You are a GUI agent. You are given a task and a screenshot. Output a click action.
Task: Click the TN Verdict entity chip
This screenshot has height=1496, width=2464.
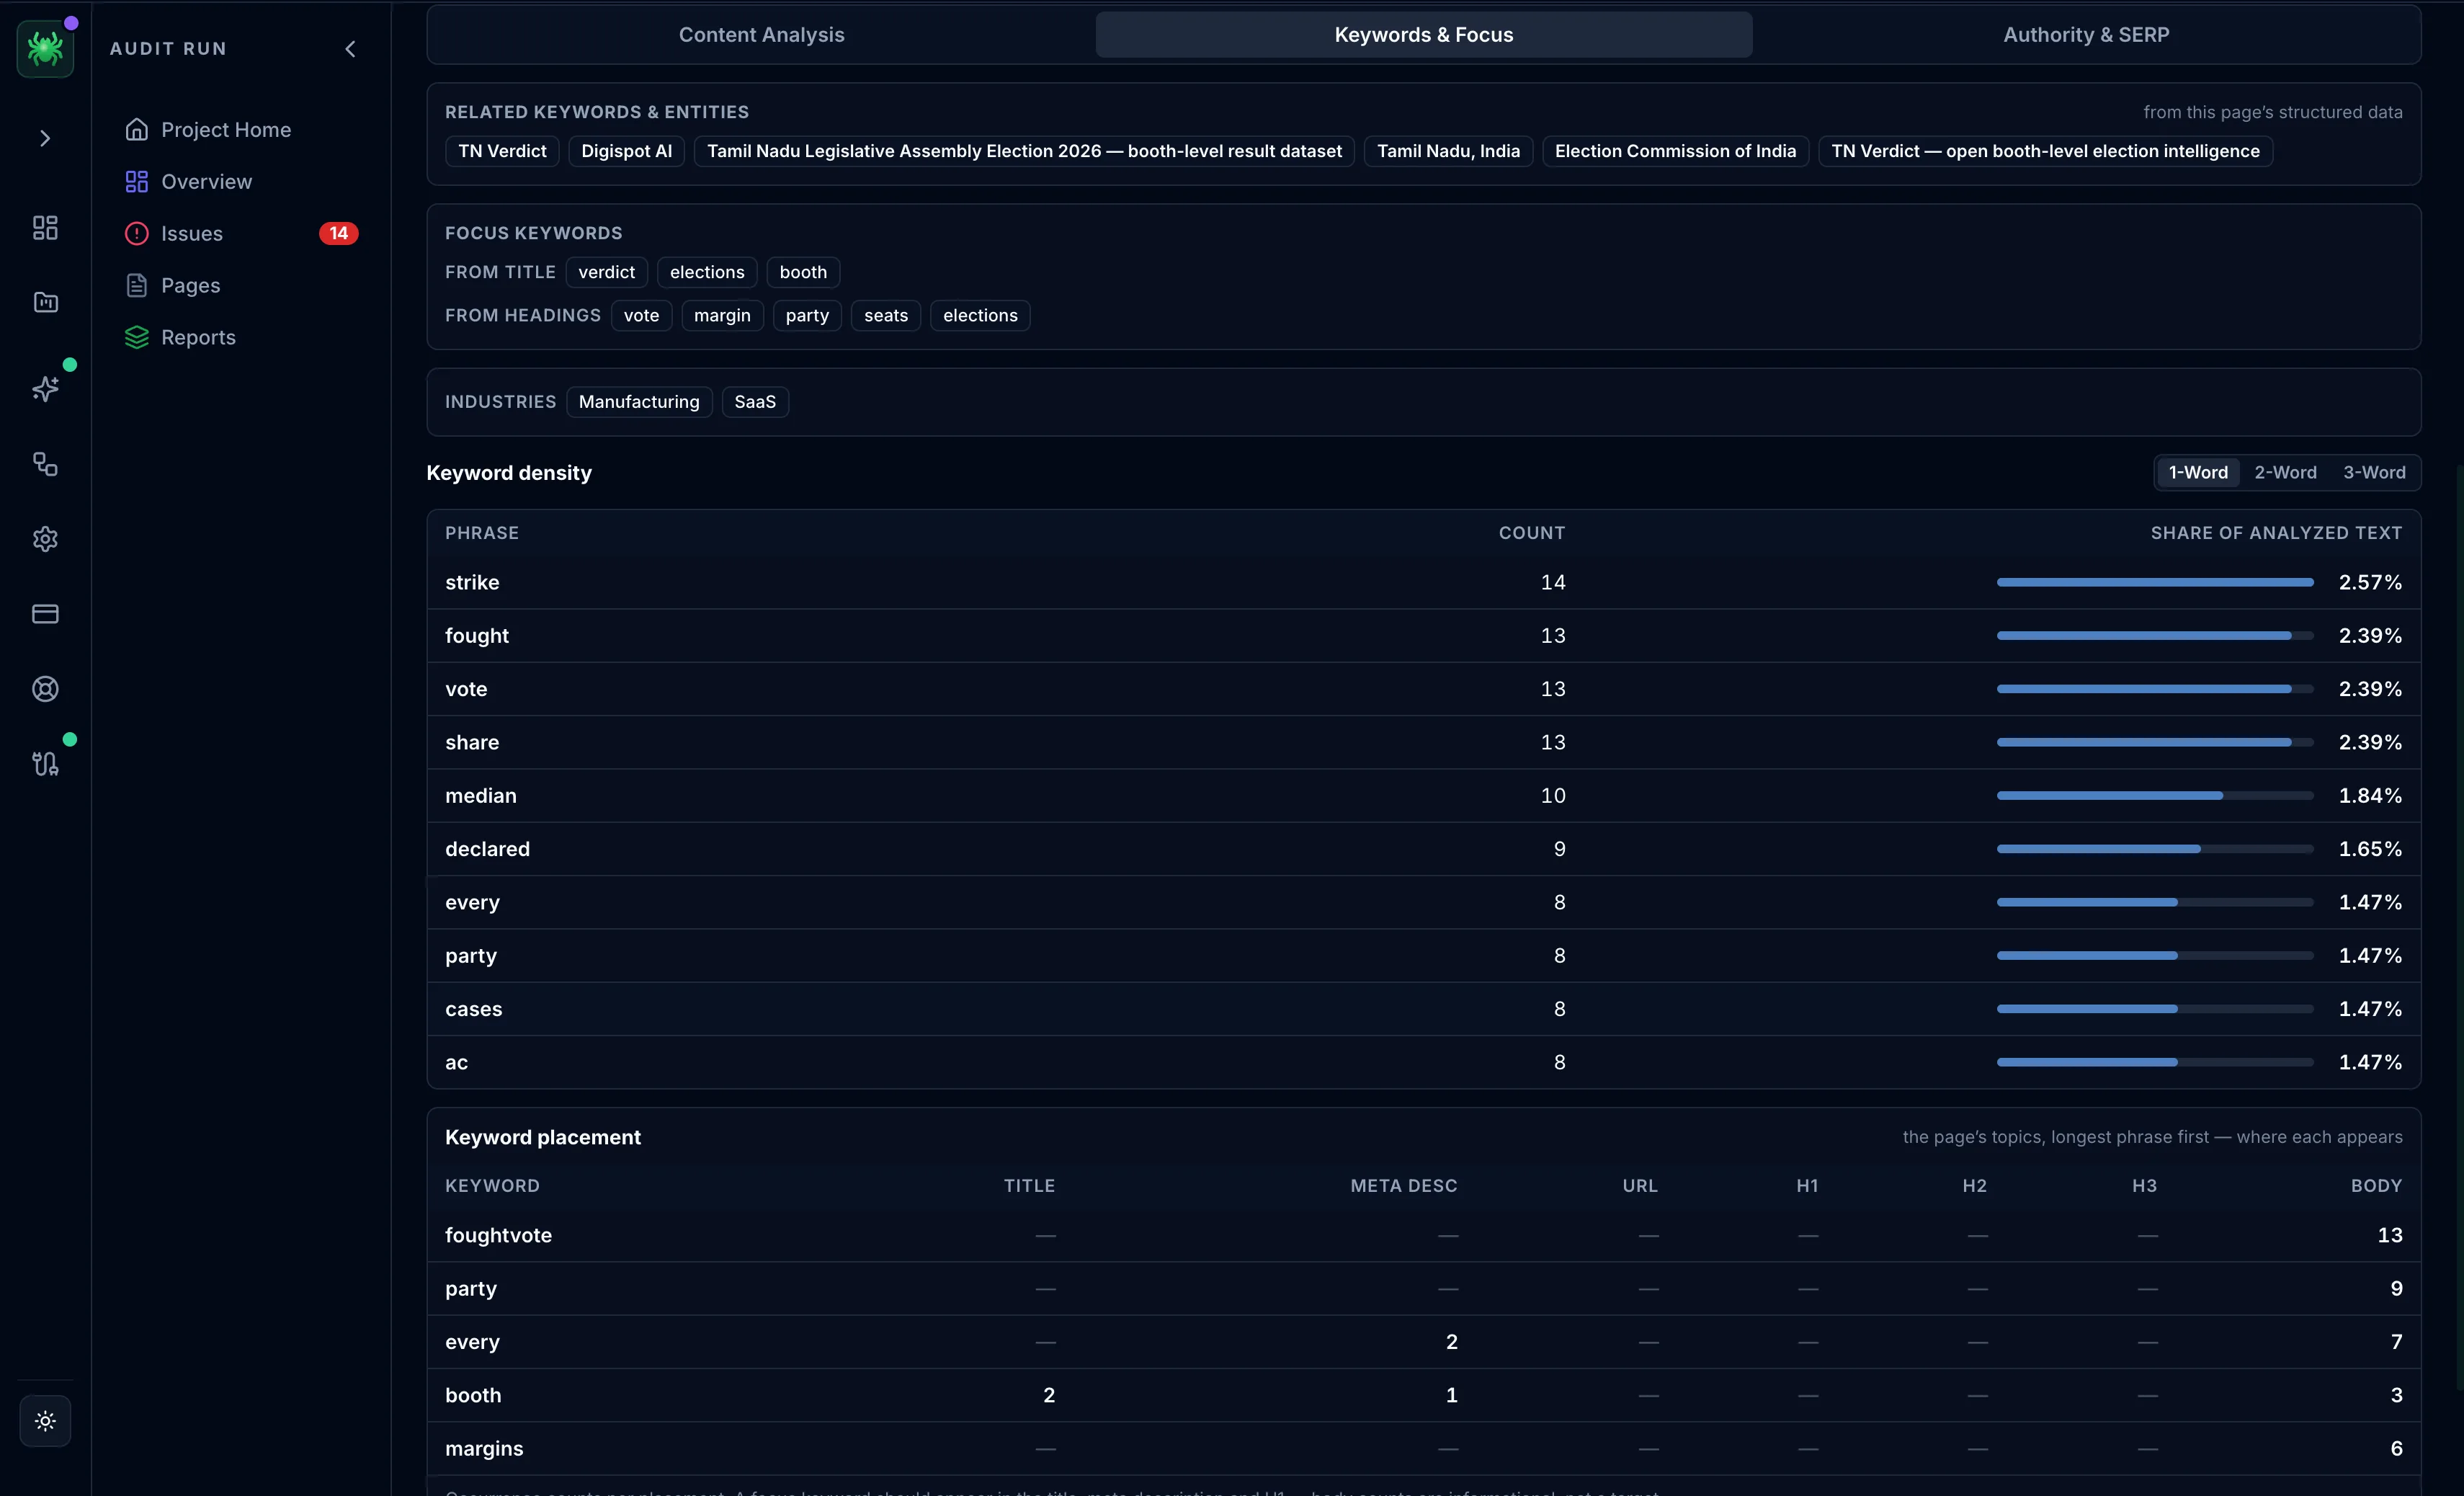[x=502, y=151]
